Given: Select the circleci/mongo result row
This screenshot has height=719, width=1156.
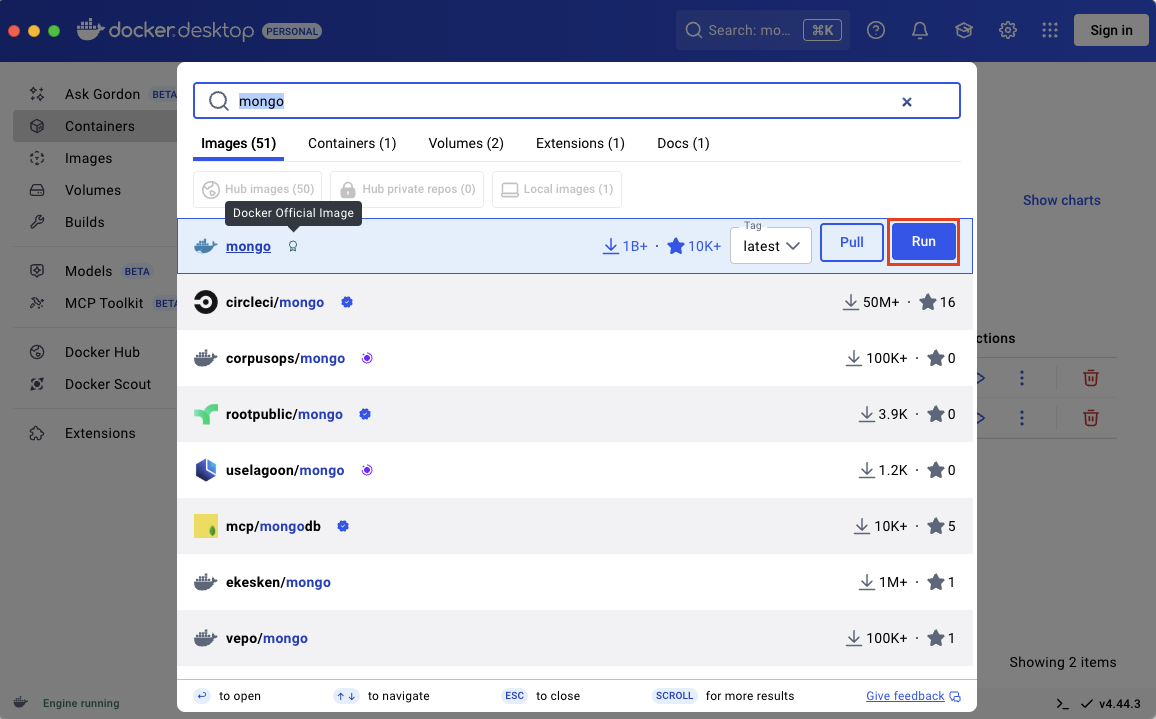Looking at the screenshot, I should [x=575, y=302].
